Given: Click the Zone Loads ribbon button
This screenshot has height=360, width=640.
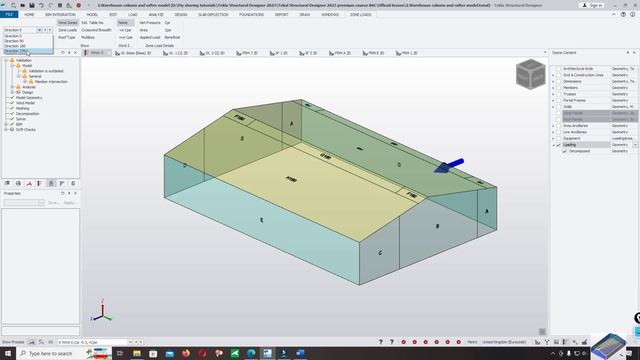Looking at the screenshot, I should point(67,30).
